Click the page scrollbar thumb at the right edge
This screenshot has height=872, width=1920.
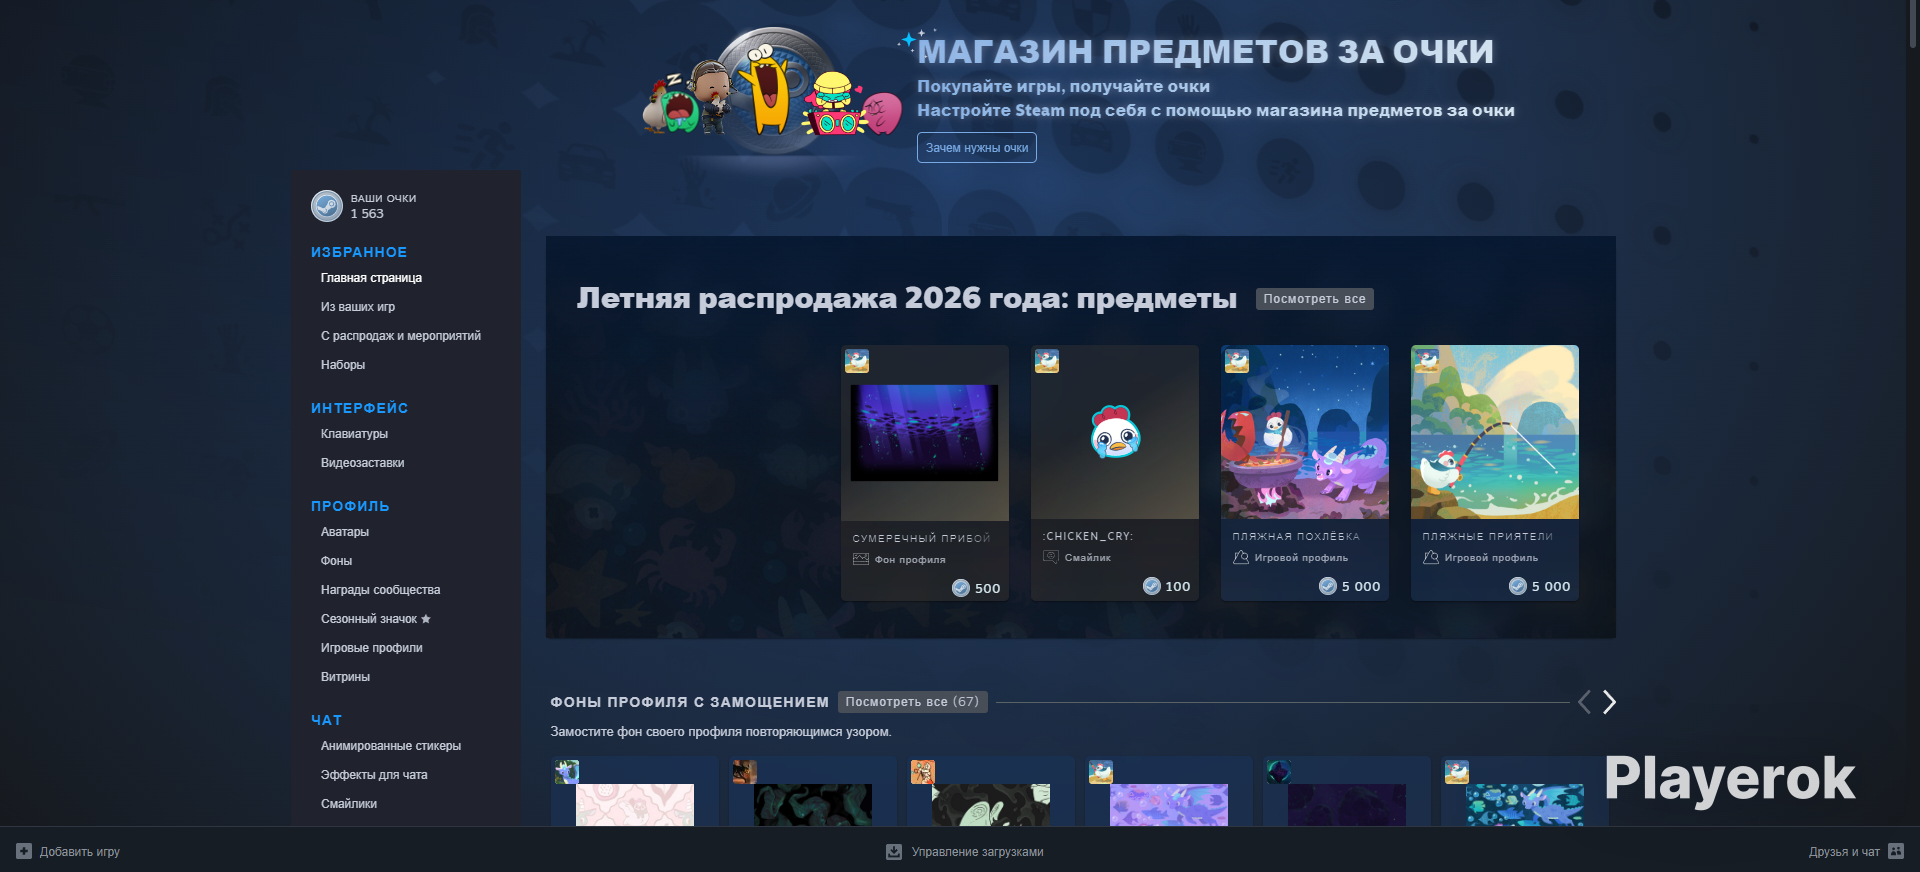click(1913, 23)
